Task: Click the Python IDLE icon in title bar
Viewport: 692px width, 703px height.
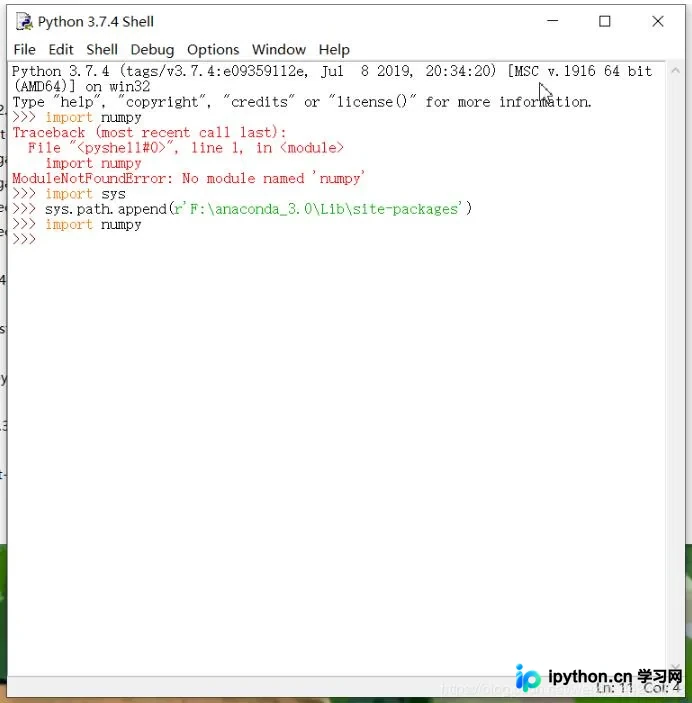Action: point(24,22)
